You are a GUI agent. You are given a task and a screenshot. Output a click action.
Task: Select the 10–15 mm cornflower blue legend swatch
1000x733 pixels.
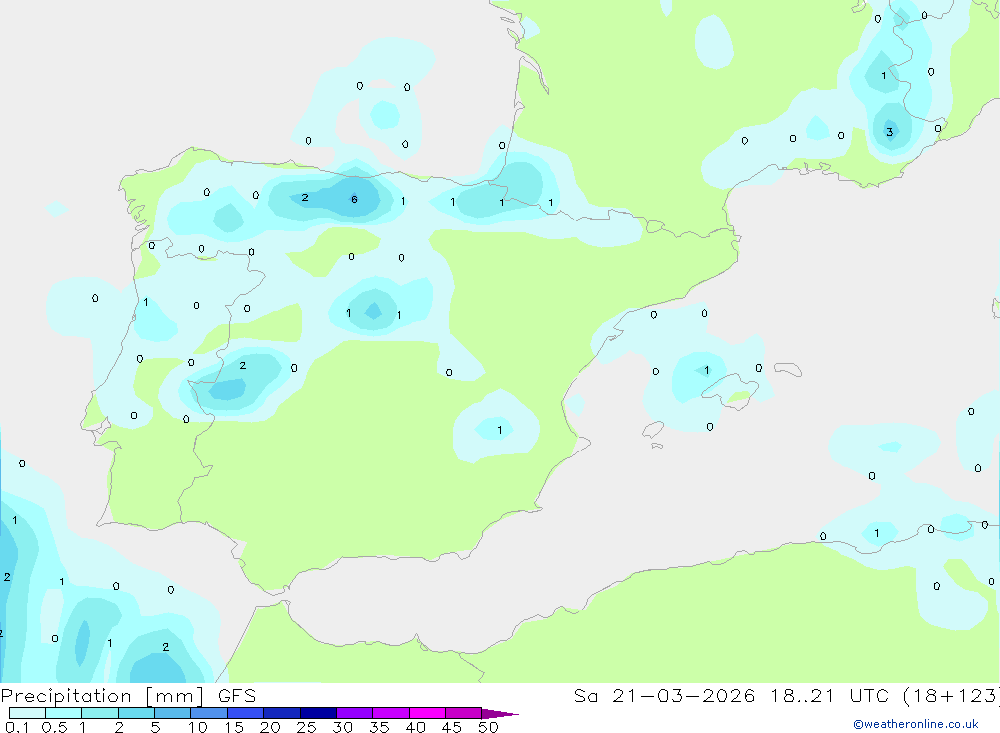pos(209,713)
